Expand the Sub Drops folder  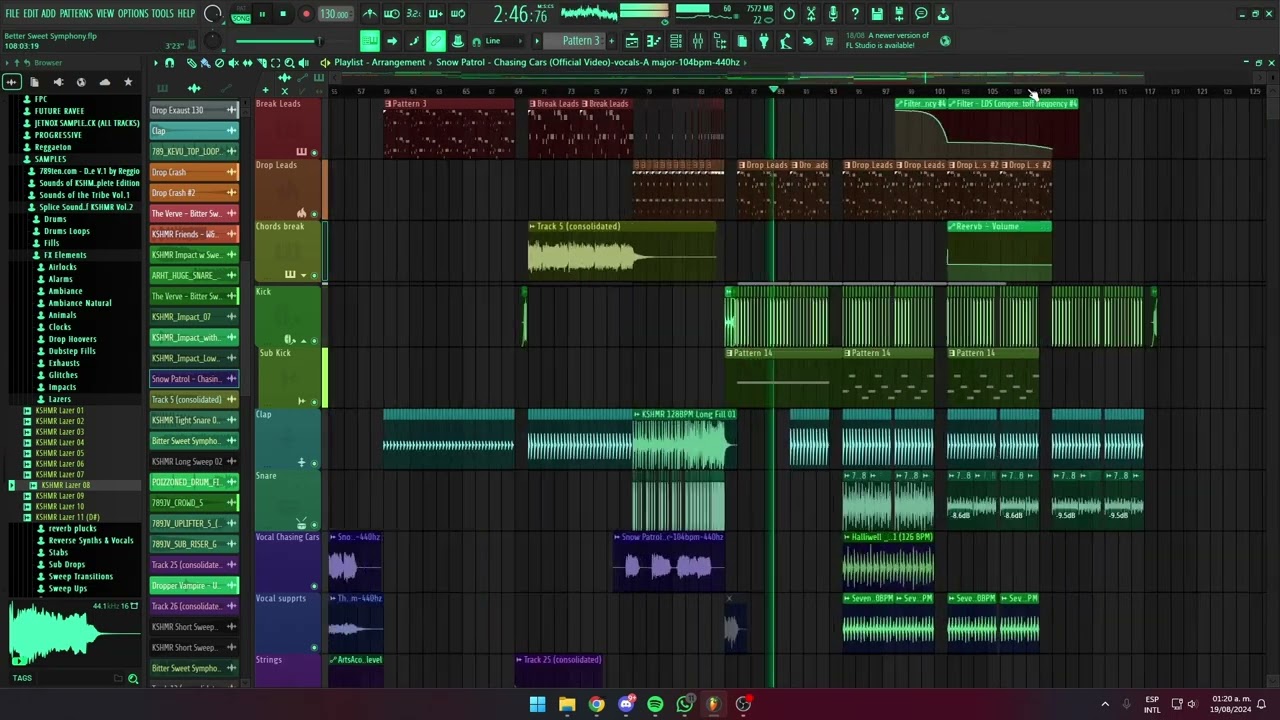coord(66,564)
